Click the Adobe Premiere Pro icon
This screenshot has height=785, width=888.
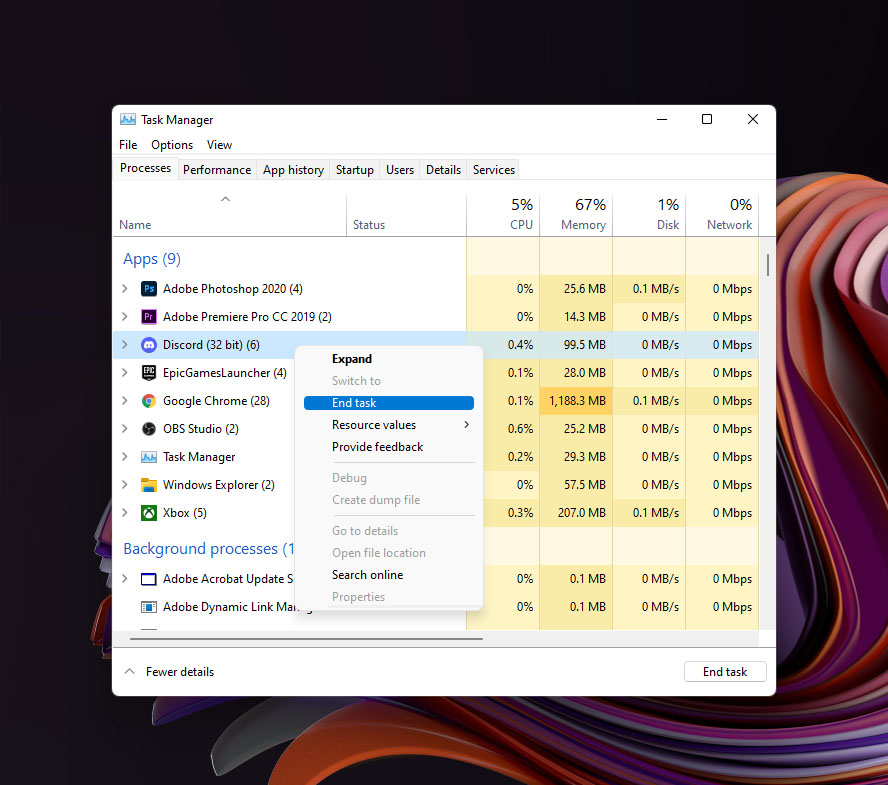(148, 317)
